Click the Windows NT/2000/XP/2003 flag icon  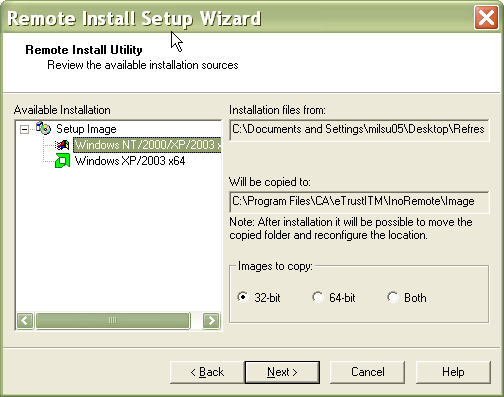pyautogui.click(x=62, y=145)
